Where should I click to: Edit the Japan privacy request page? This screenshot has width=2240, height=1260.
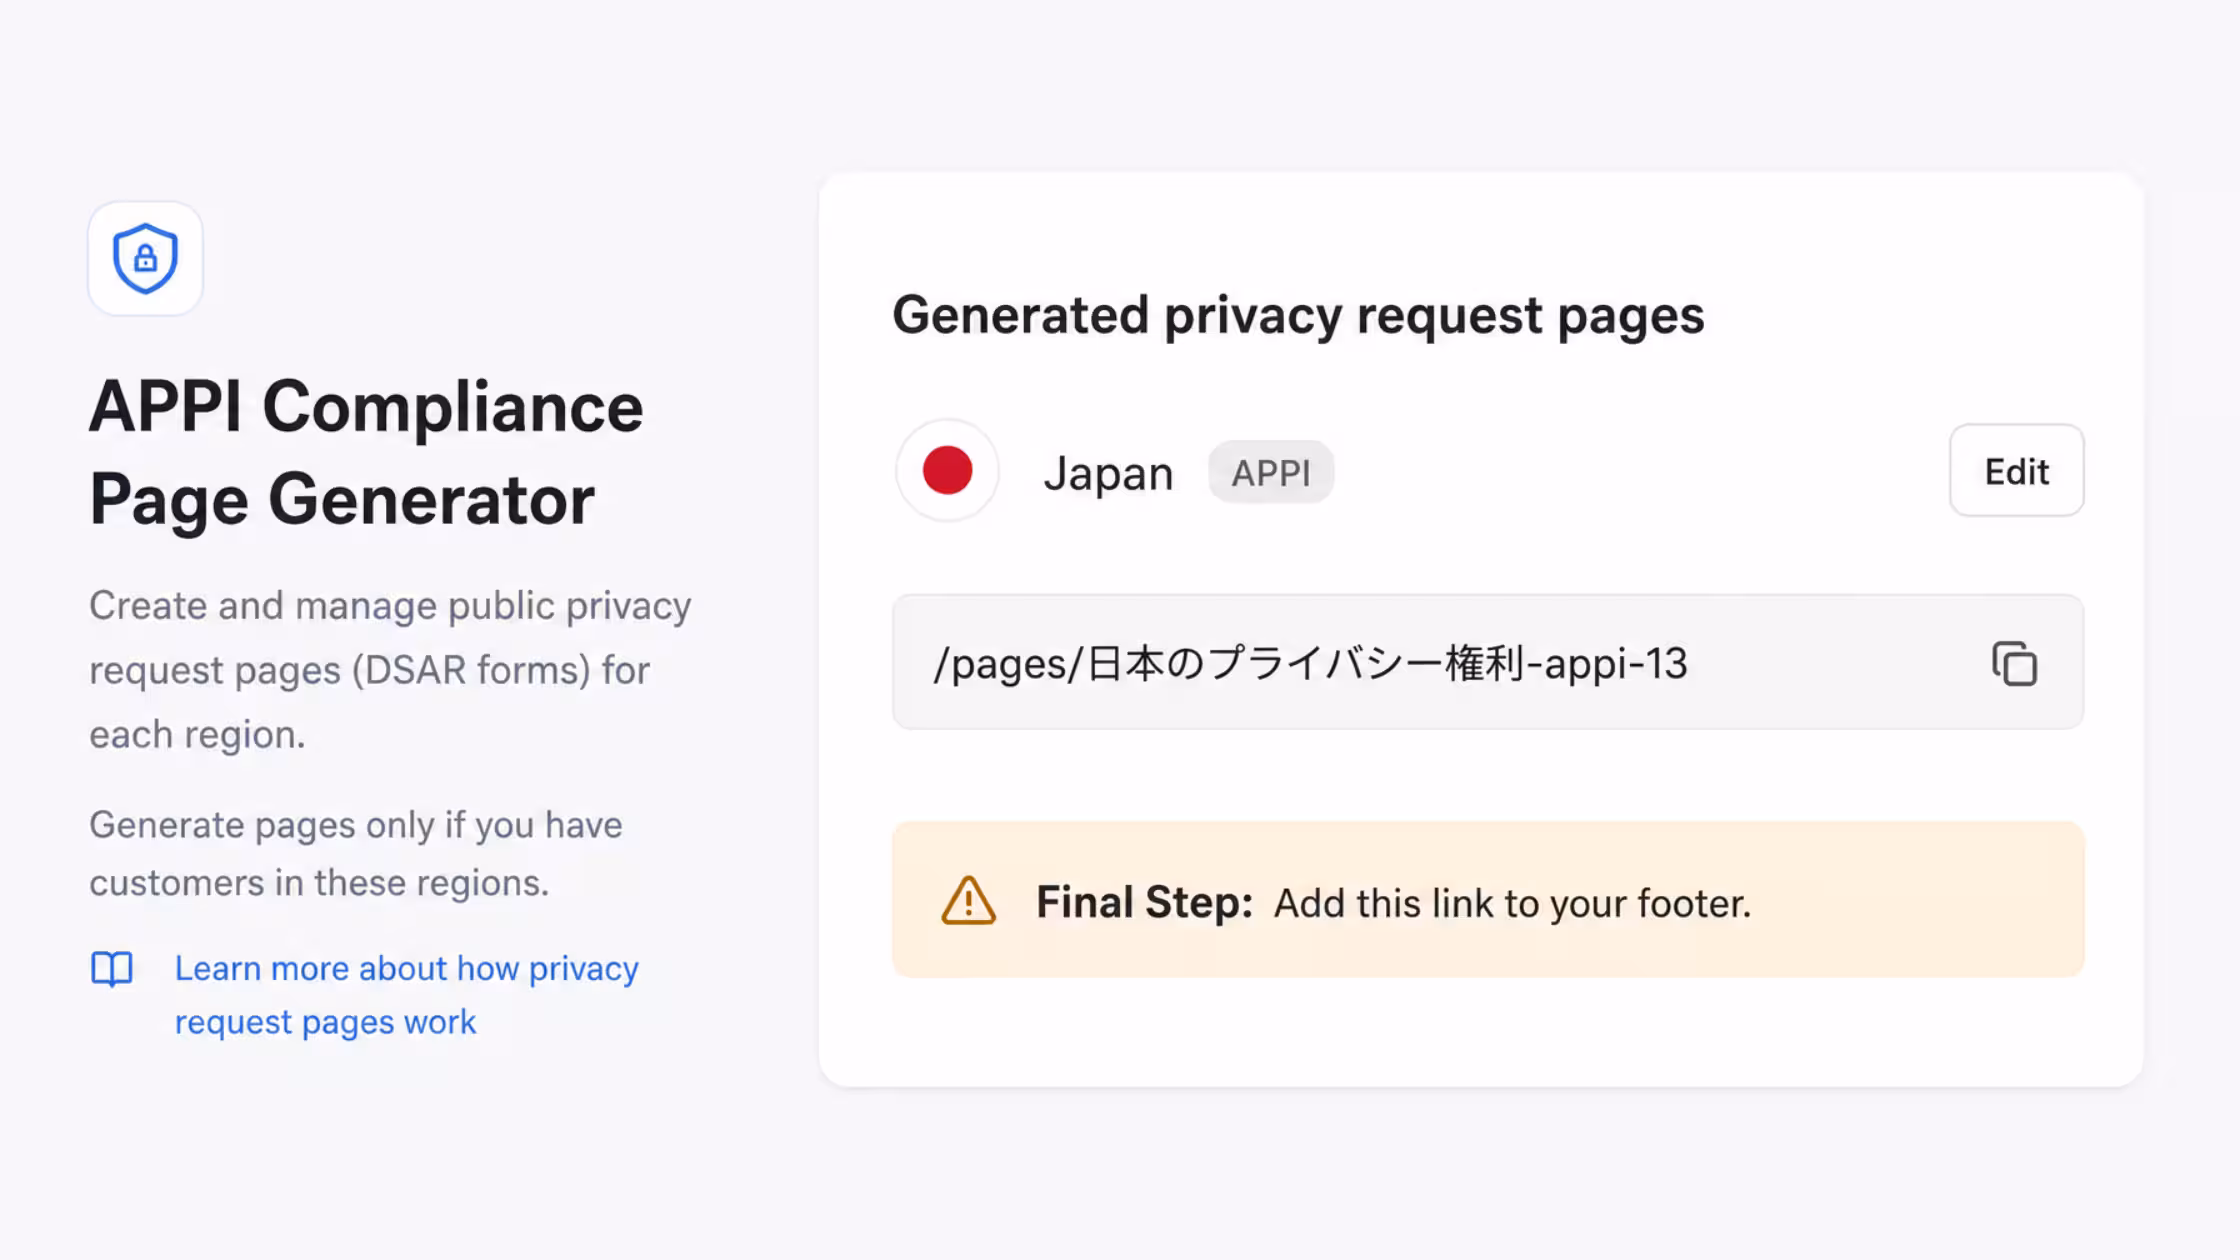coord(2016,471)
